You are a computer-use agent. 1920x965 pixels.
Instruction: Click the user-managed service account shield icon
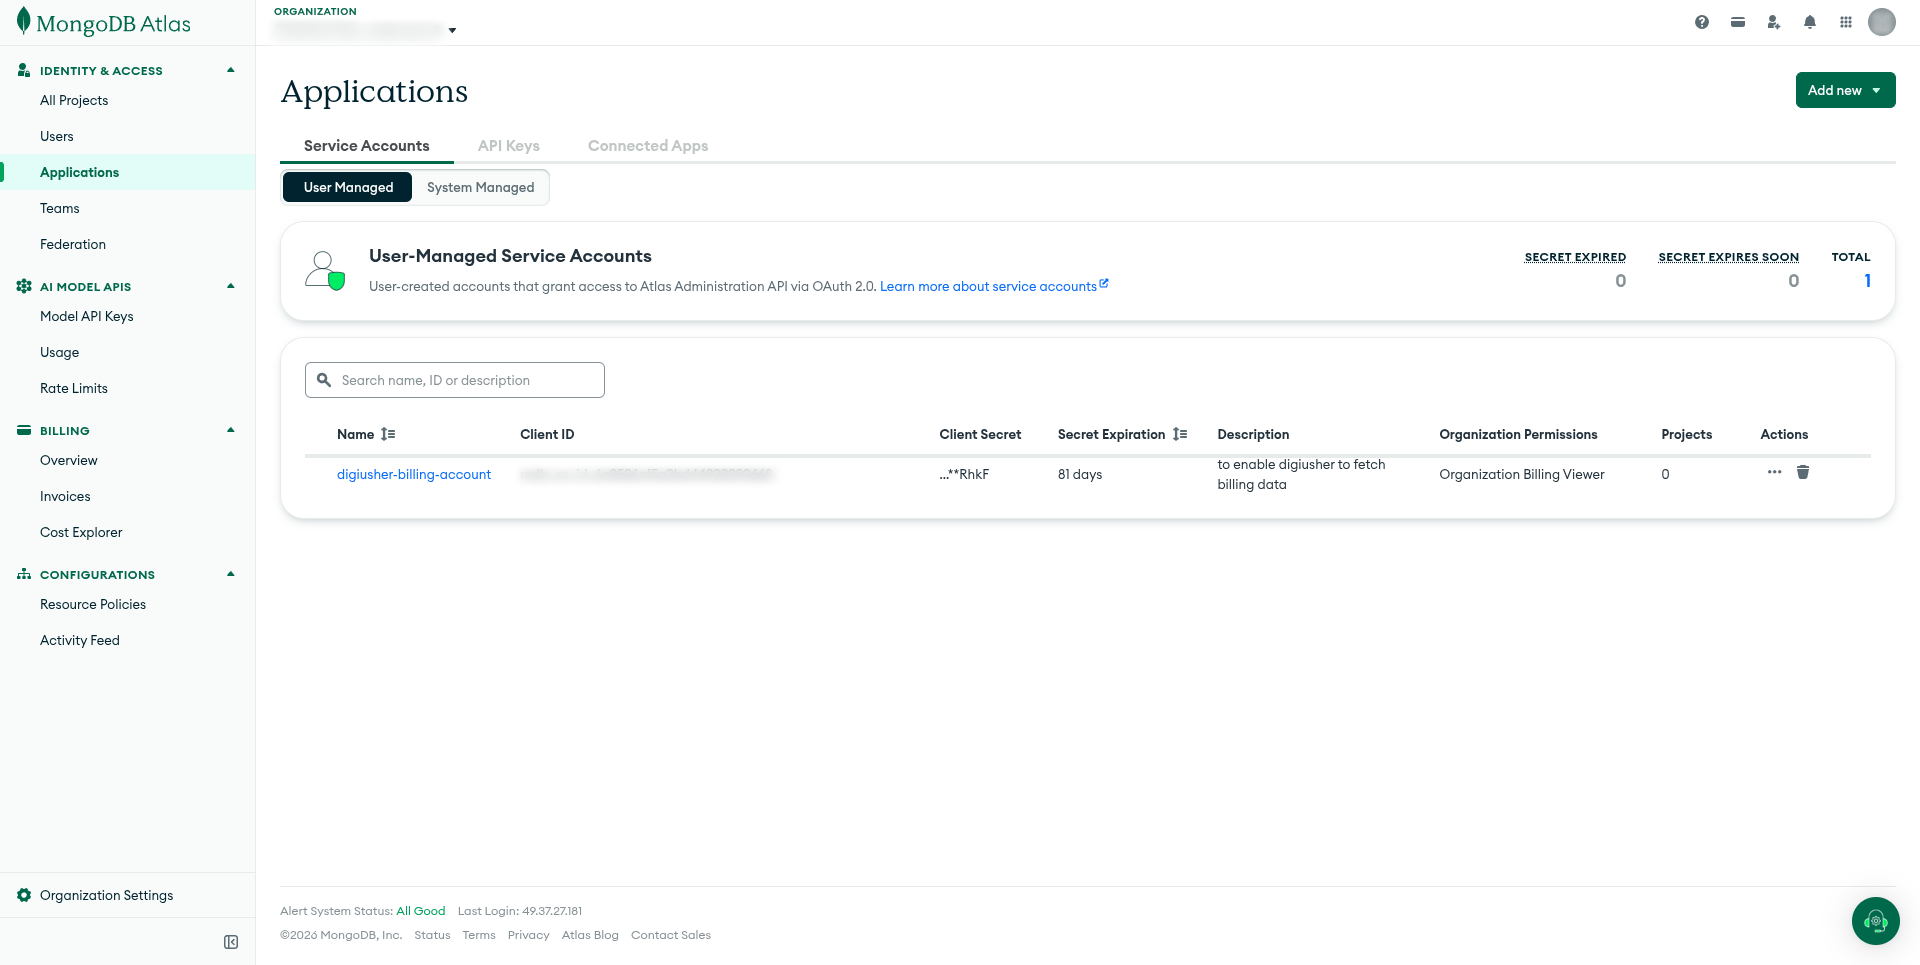(x=325, y=271)
